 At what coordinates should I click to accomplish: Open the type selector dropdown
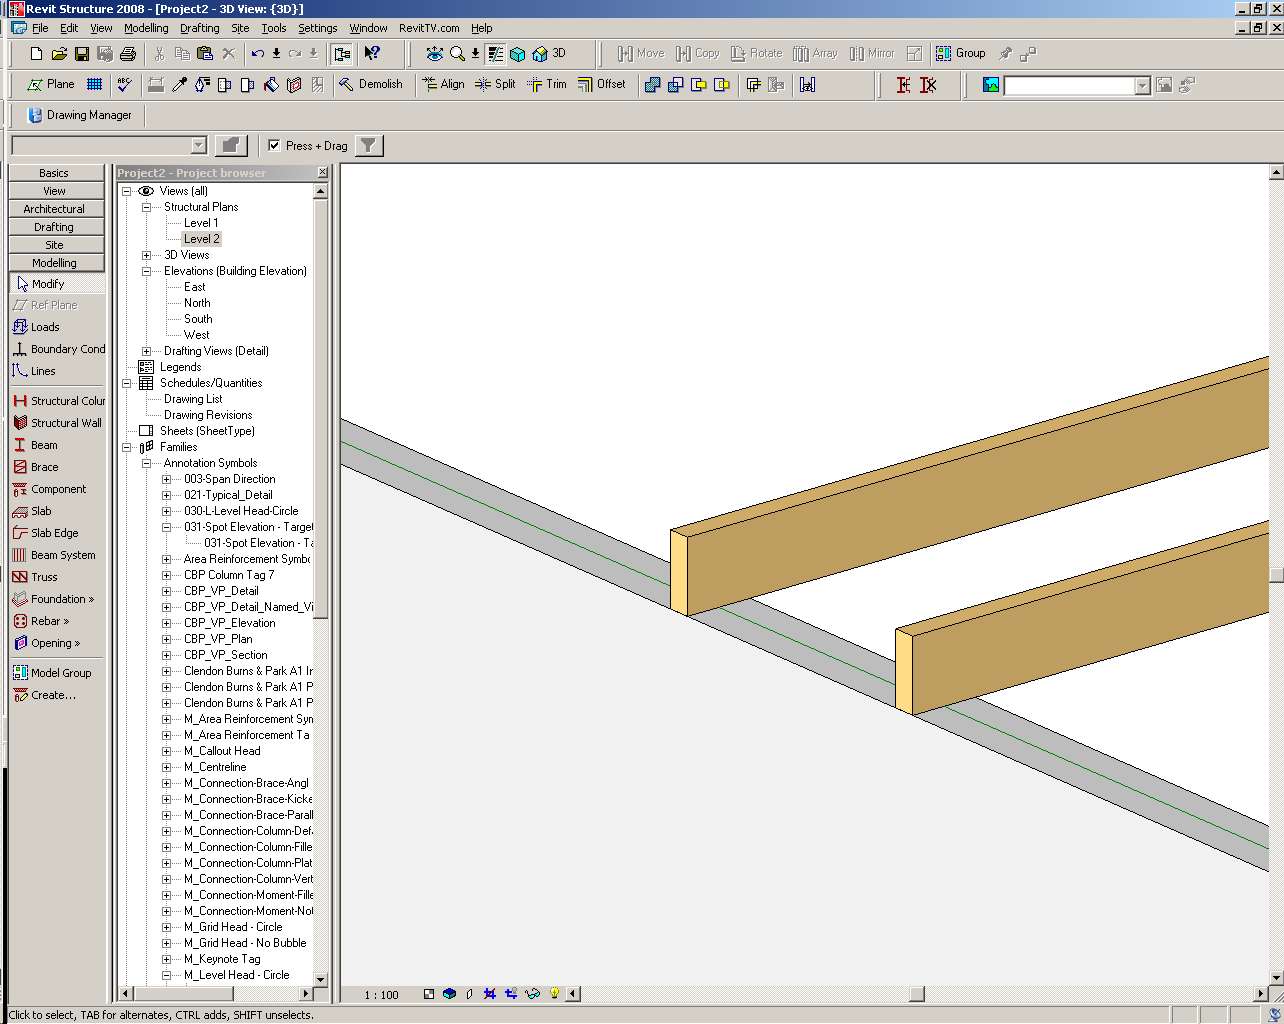click(198, 146)
